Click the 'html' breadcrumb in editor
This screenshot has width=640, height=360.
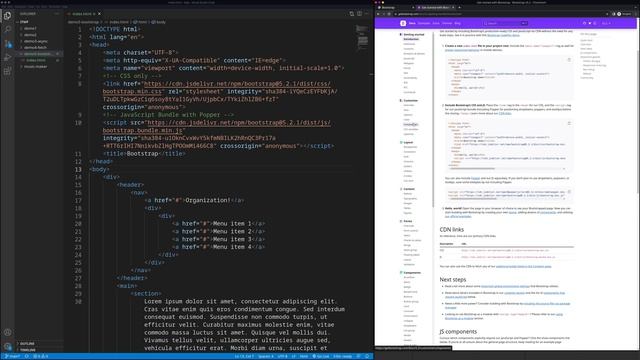140,22
